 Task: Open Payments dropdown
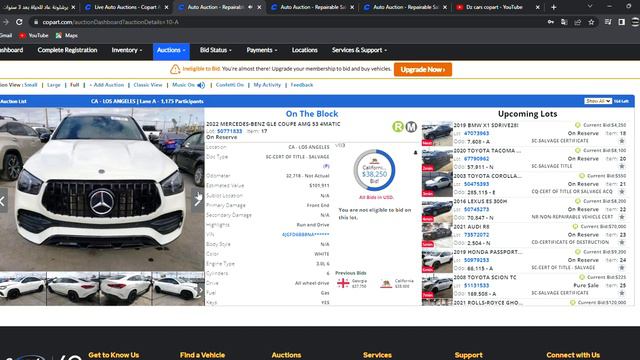click(262, 50)
